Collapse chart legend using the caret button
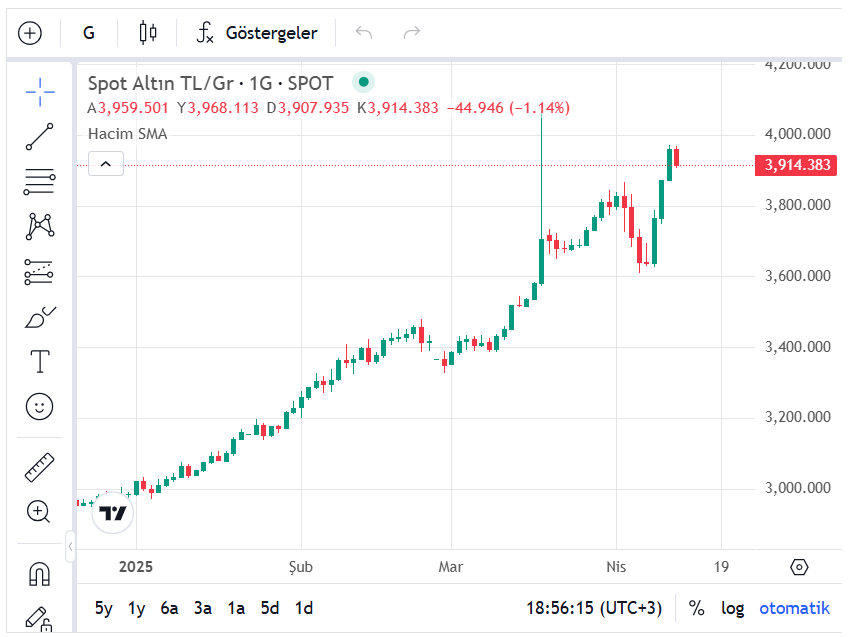The width and height of the screenshot is (848, 637). coord(106,163)
